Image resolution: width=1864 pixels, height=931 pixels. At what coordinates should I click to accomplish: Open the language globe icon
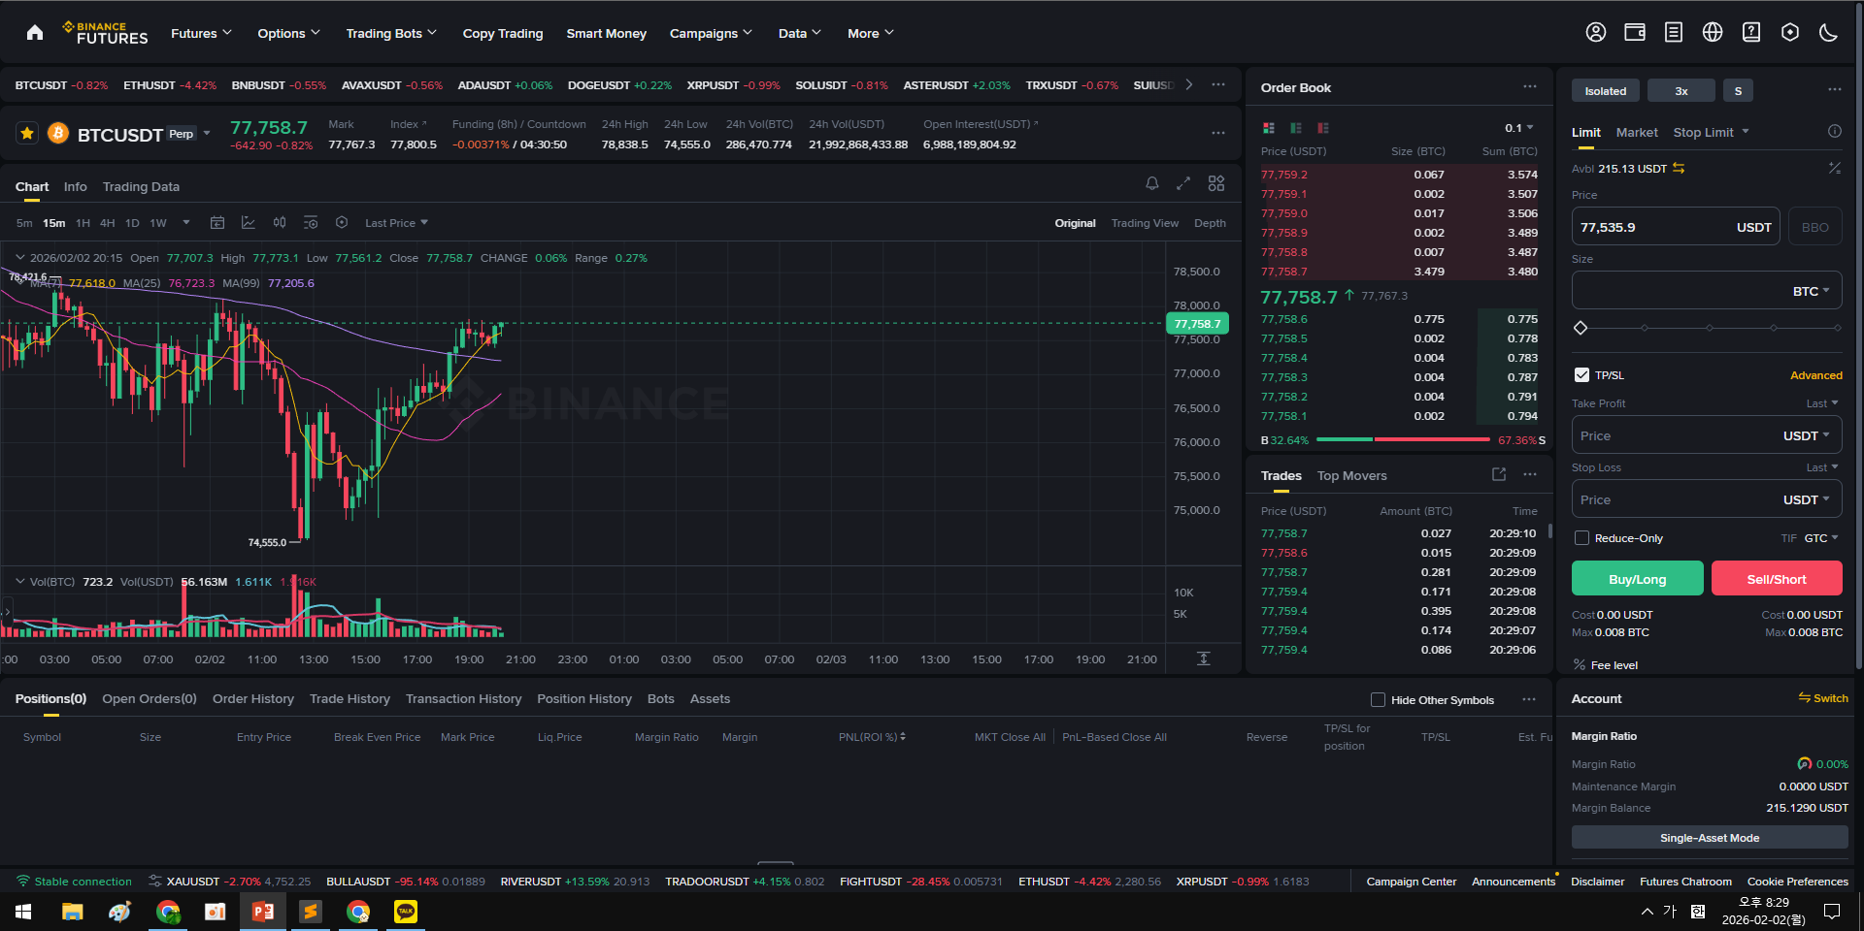[x=1712, y=33]
